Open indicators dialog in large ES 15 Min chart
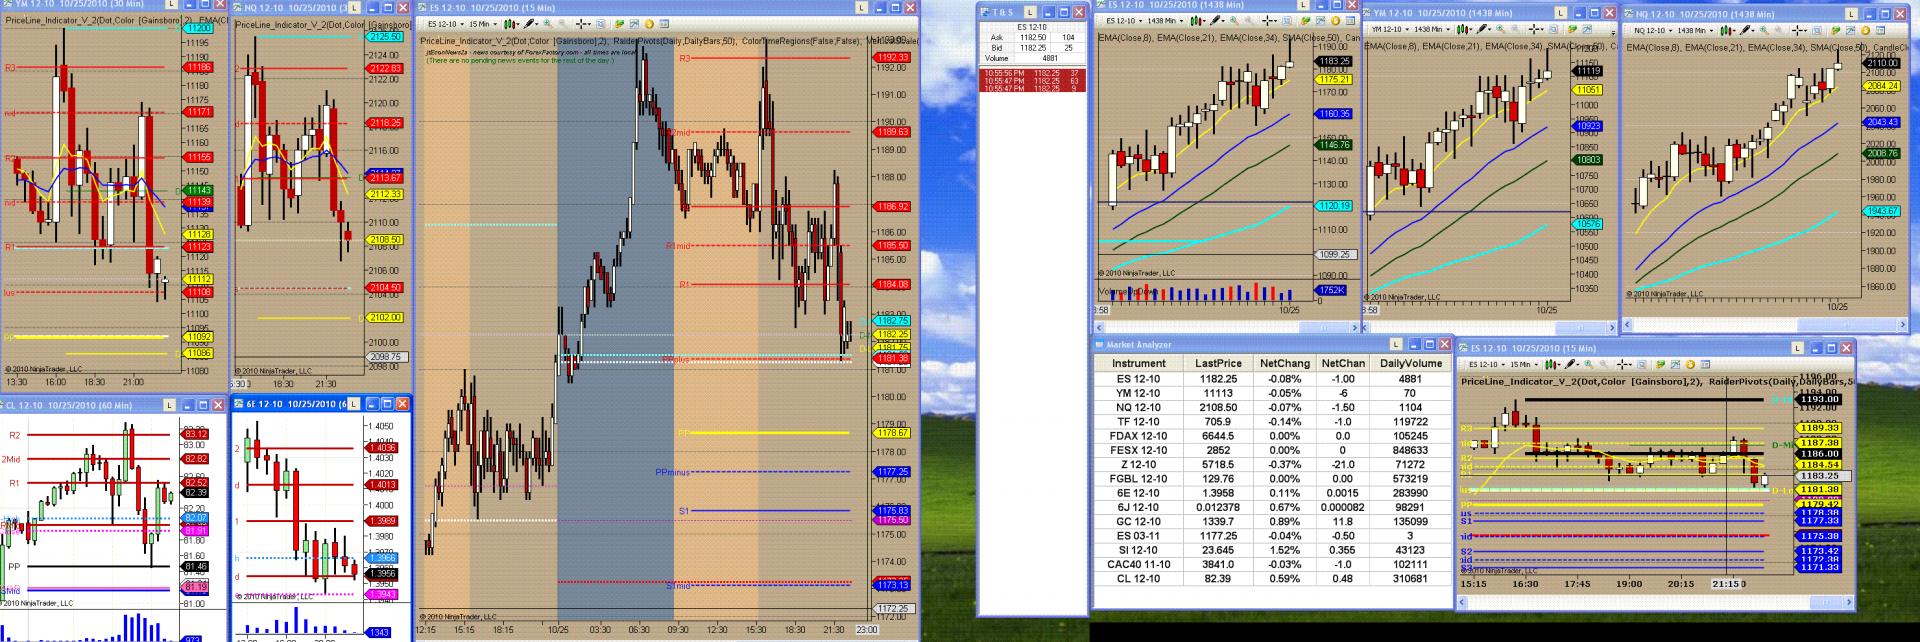The width and height of the screenshot is (1920, 642). pyautogui.click(x=619, y=24)
